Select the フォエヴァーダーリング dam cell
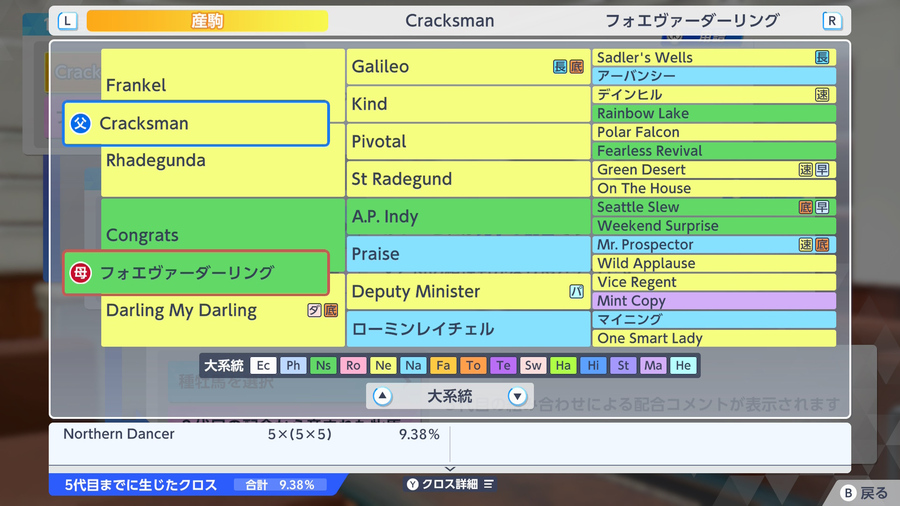This screenshot has width=900, height=506. (x=196, y=273)
